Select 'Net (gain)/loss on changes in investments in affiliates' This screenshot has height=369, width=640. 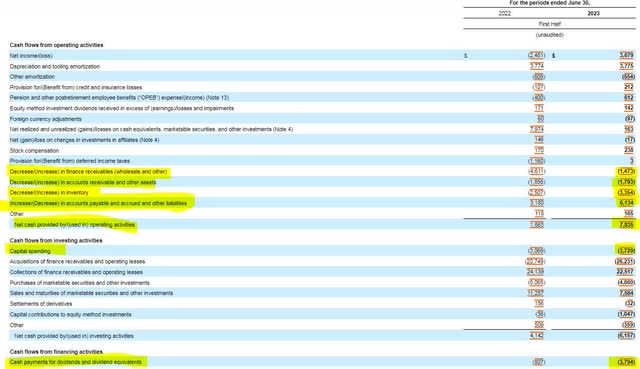point(84,140)
